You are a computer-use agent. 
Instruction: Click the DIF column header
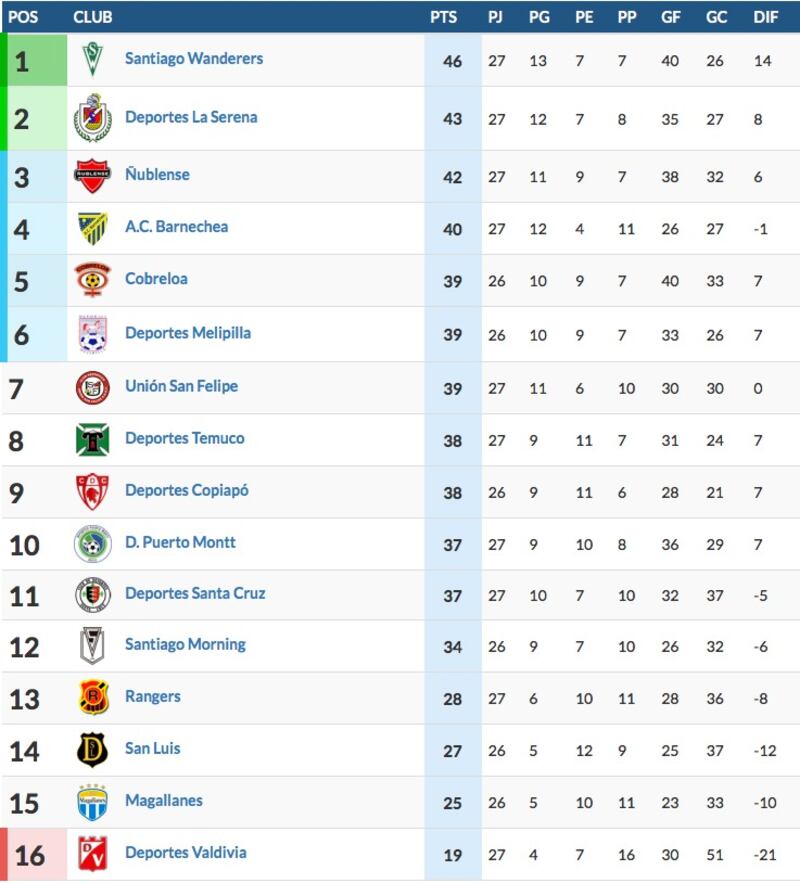pyautogui.click(x=766, y=17)
